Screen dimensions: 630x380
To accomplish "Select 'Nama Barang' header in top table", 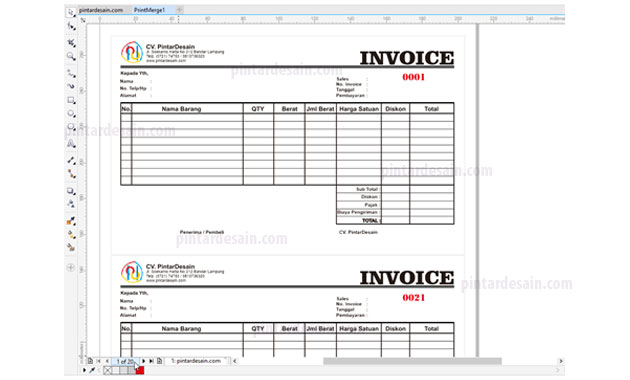I will [181, 109].
